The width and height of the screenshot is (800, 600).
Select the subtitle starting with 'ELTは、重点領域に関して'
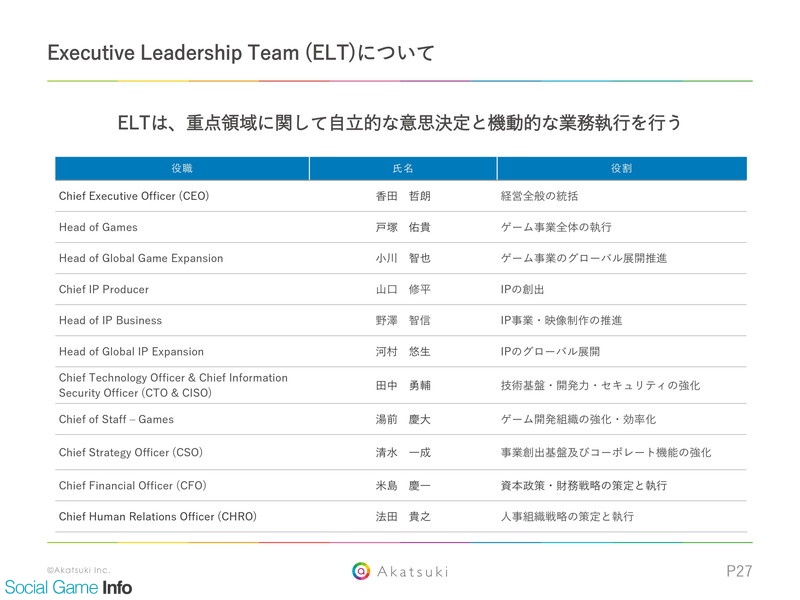[399, 123]
